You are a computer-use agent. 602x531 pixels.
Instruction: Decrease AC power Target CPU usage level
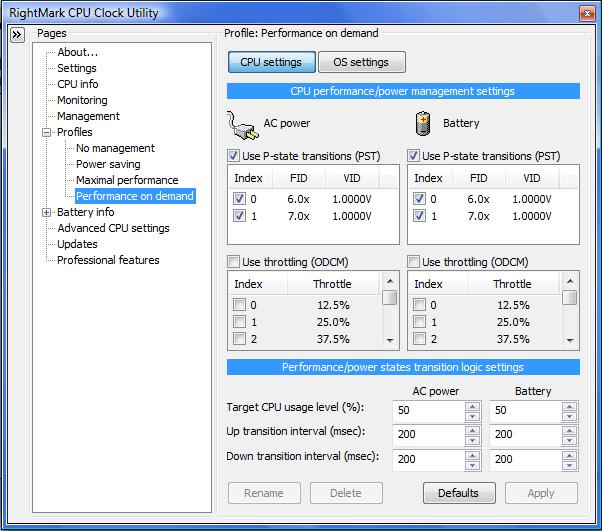[x=472, y=417]
